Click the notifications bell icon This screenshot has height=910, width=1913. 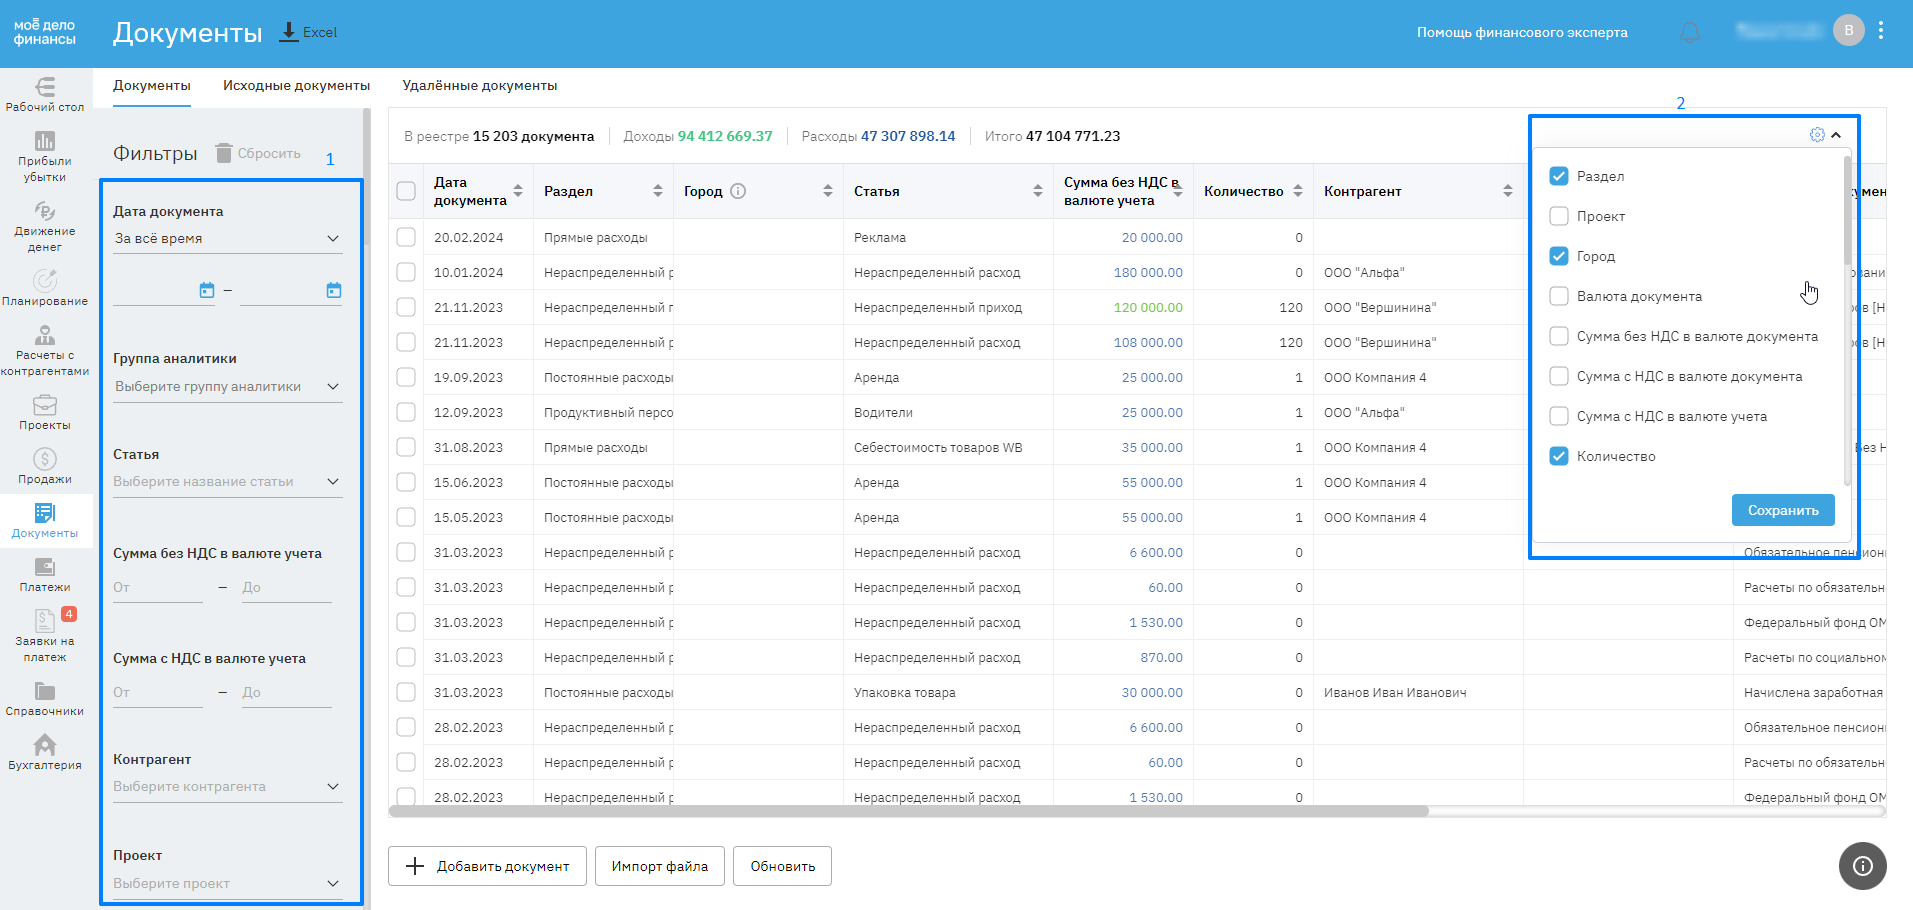(1689, 32)
